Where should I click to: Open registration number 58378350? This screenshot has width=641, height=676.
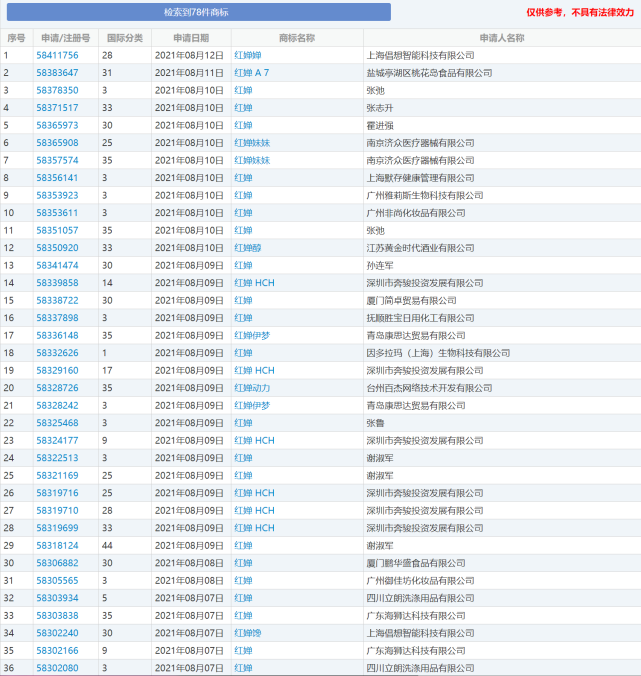tap(57, 90)
